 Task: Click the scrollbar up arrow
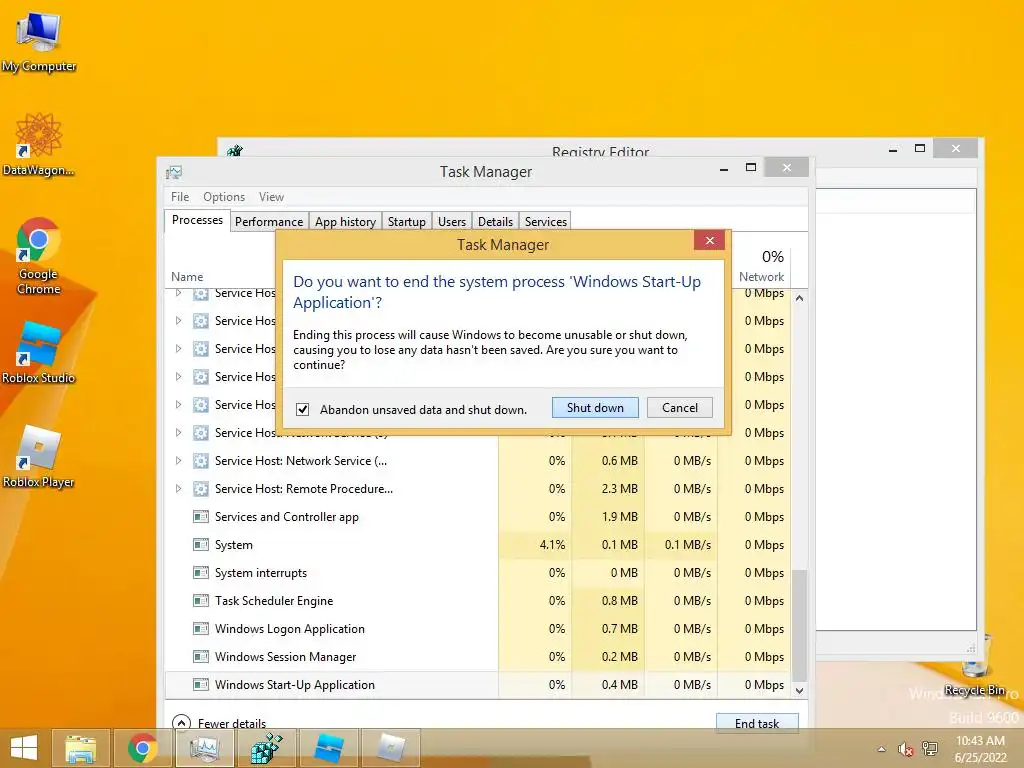[799, 298]
